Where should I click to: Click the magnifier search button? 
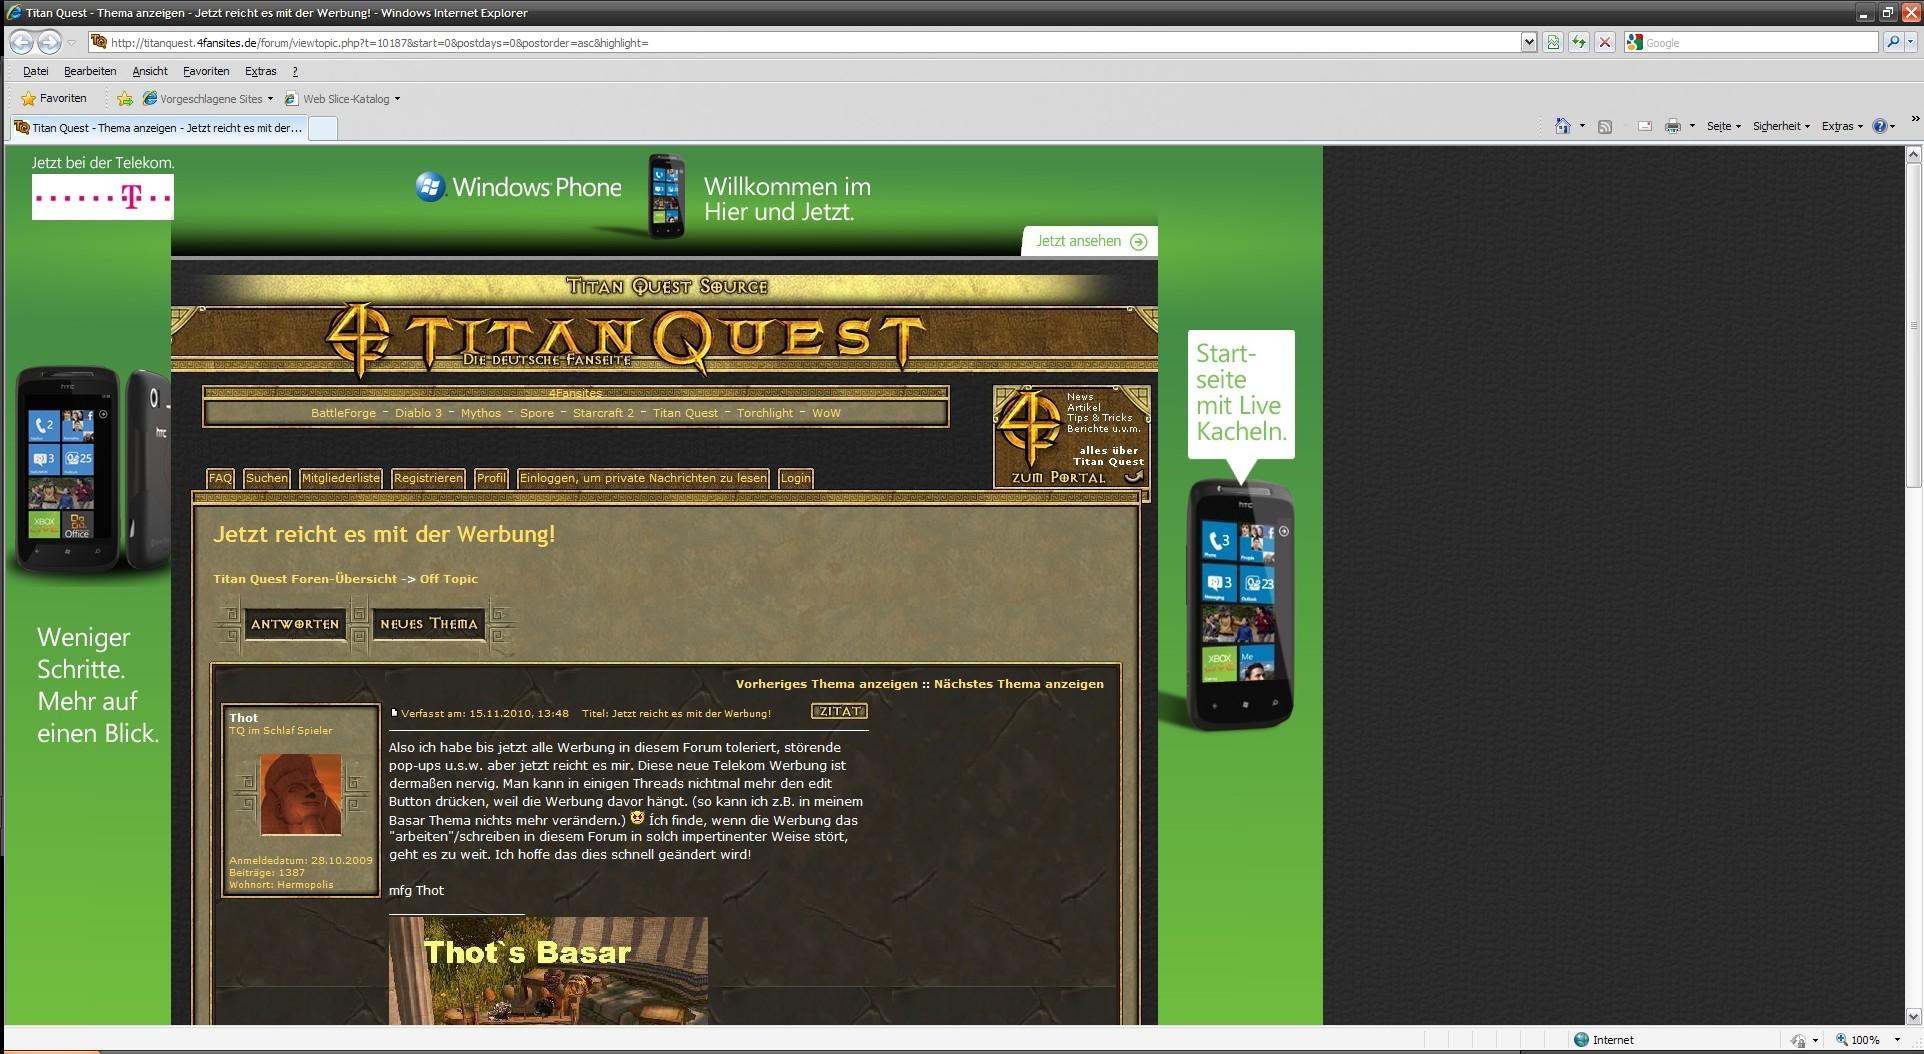[x=1892, y=42]
